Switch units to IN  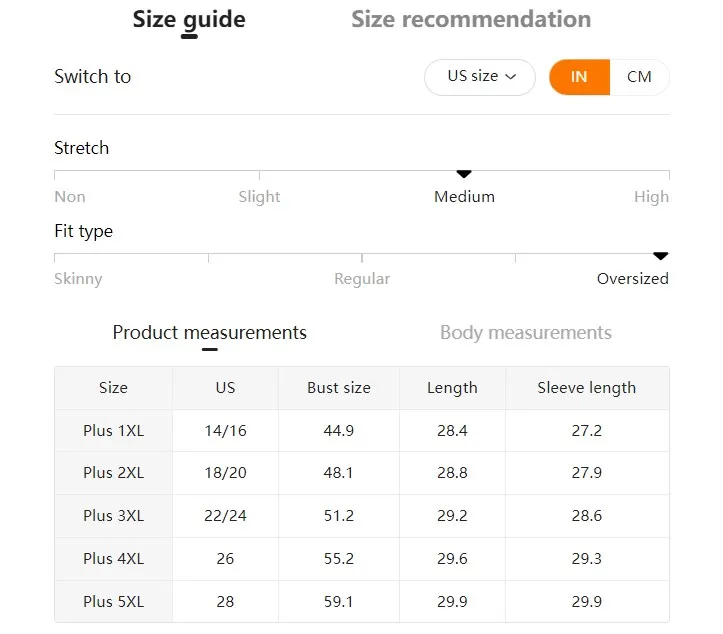tap(579, 77)
